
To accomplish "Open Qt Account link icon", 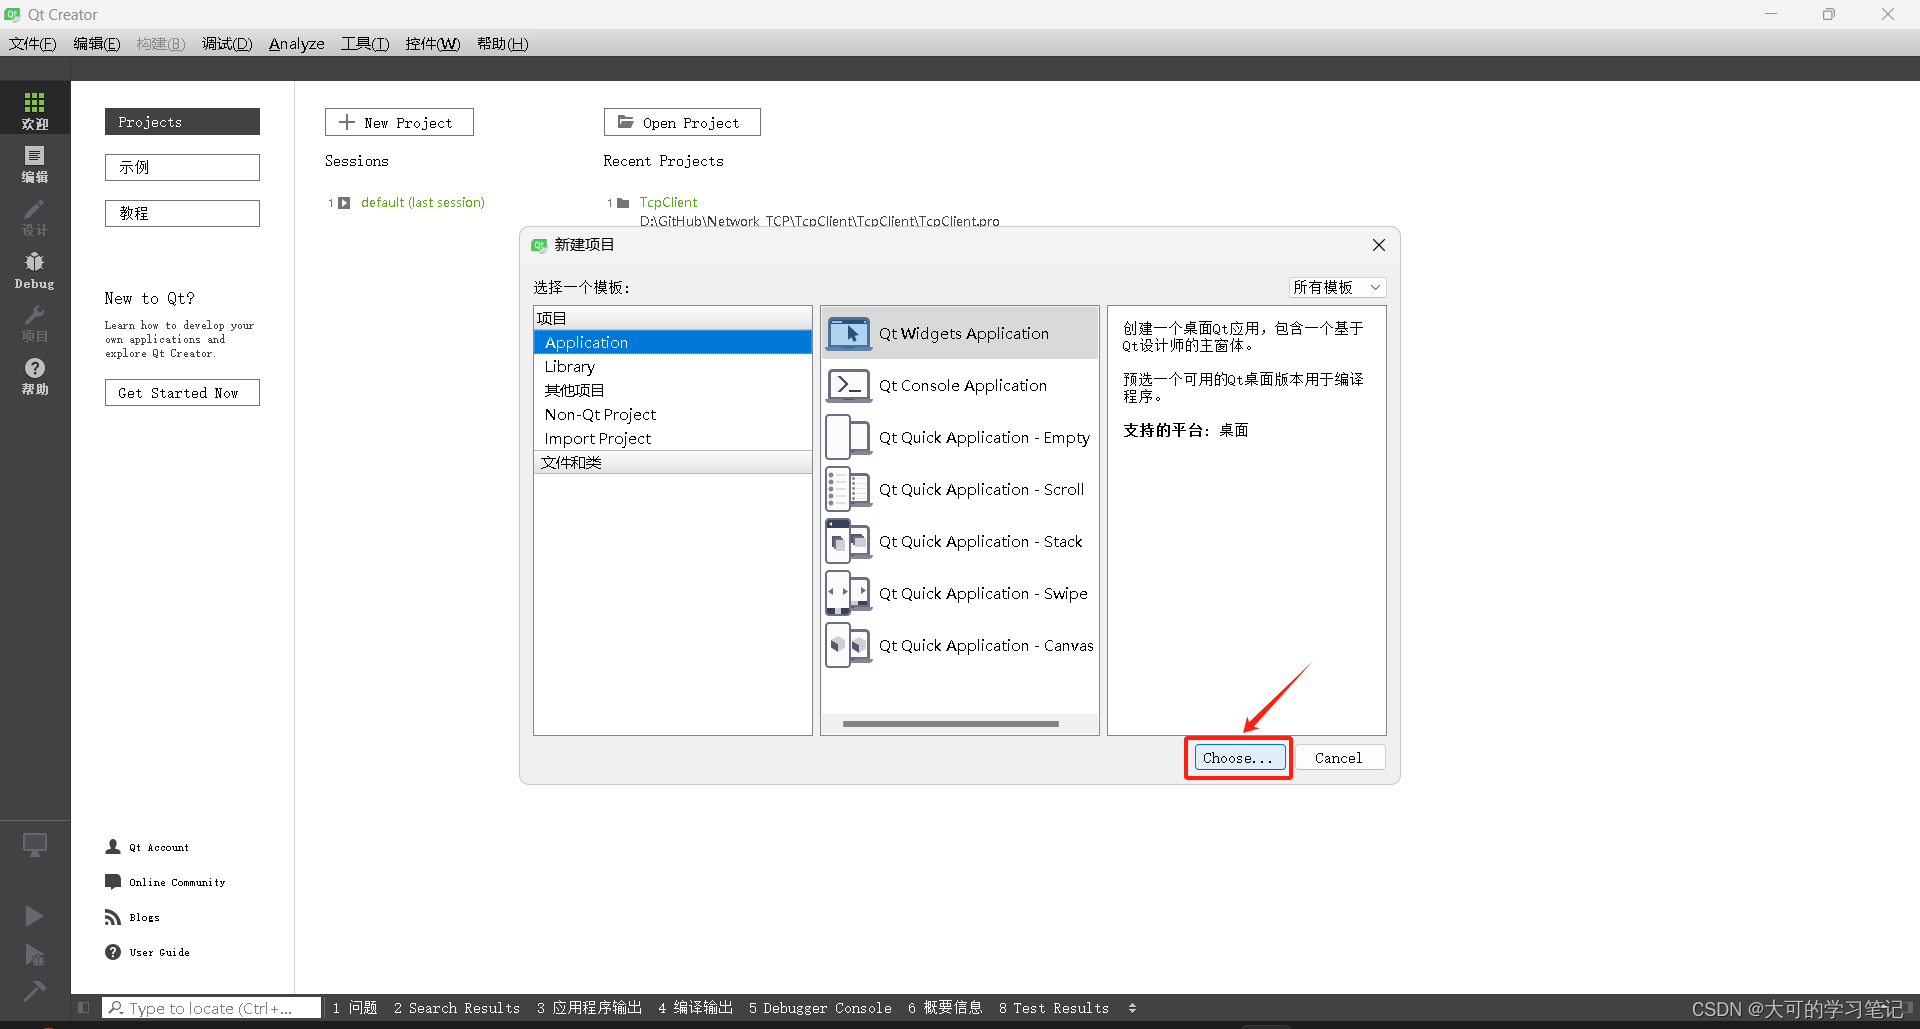I will pos(113,847).
